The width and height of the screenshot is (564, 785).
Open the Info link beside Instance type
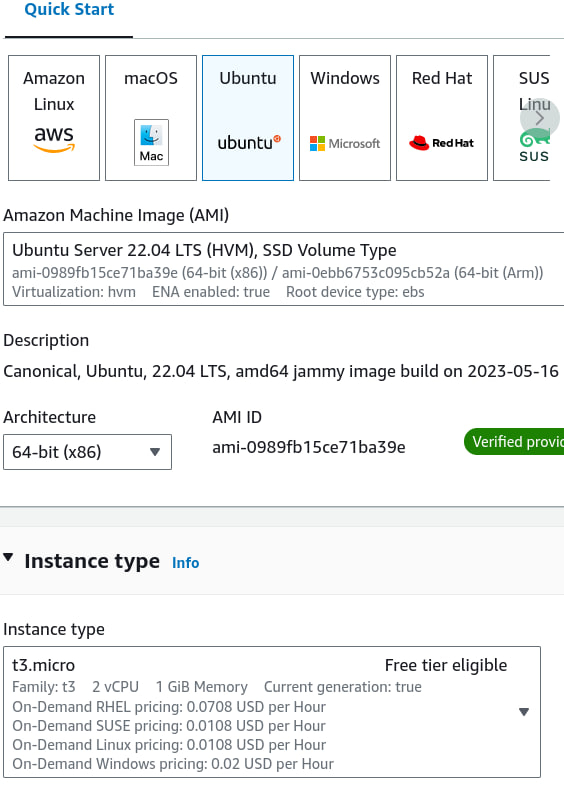[x=186, y=563]
